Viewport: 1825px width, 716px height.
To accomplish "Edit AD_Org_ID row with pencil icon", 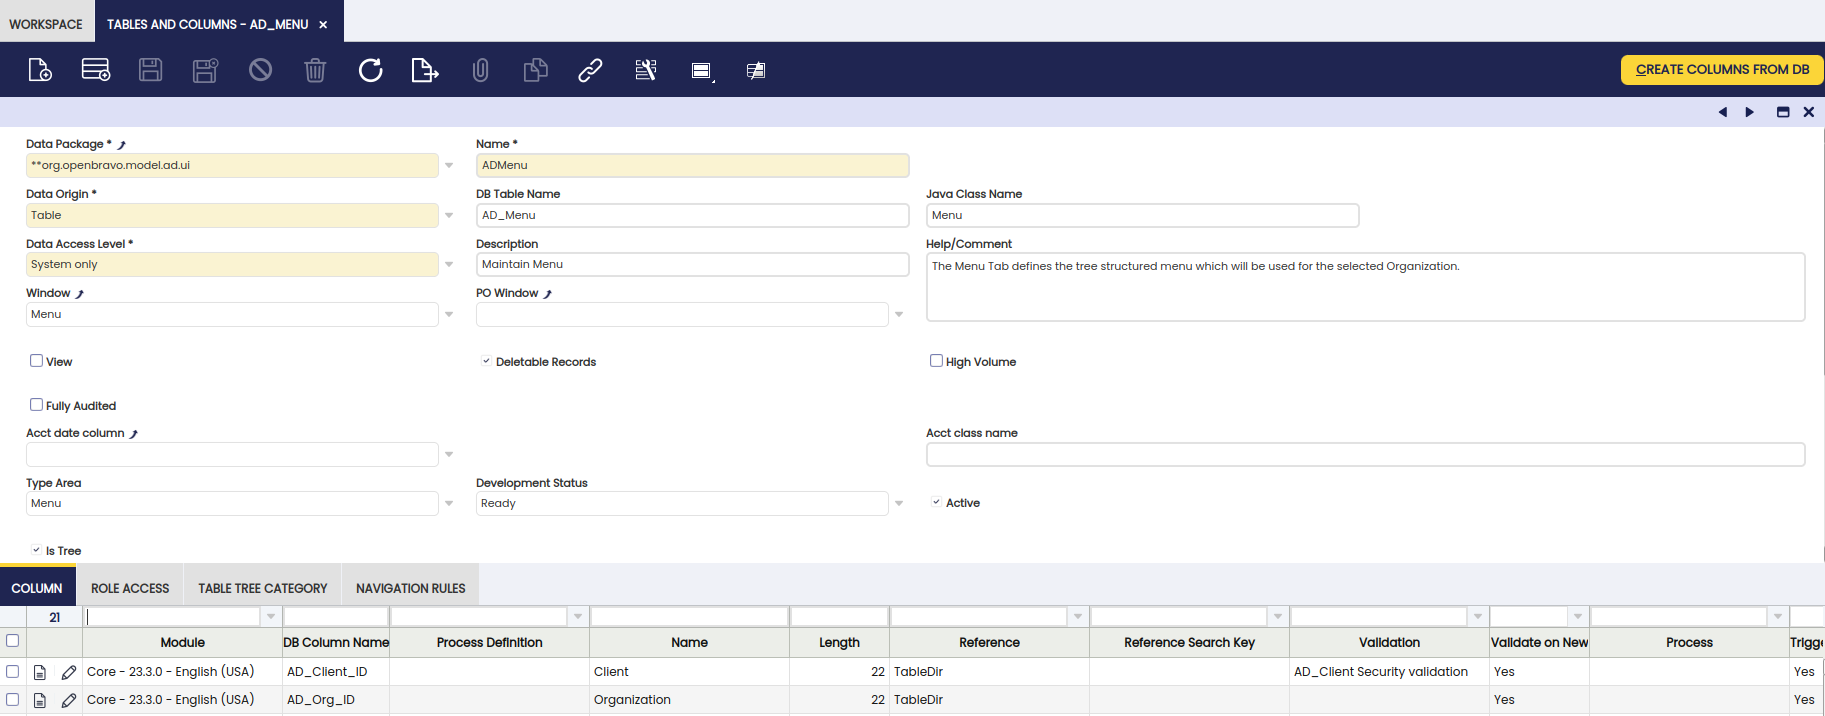I will pyautogui.click(x=69, y=700).
